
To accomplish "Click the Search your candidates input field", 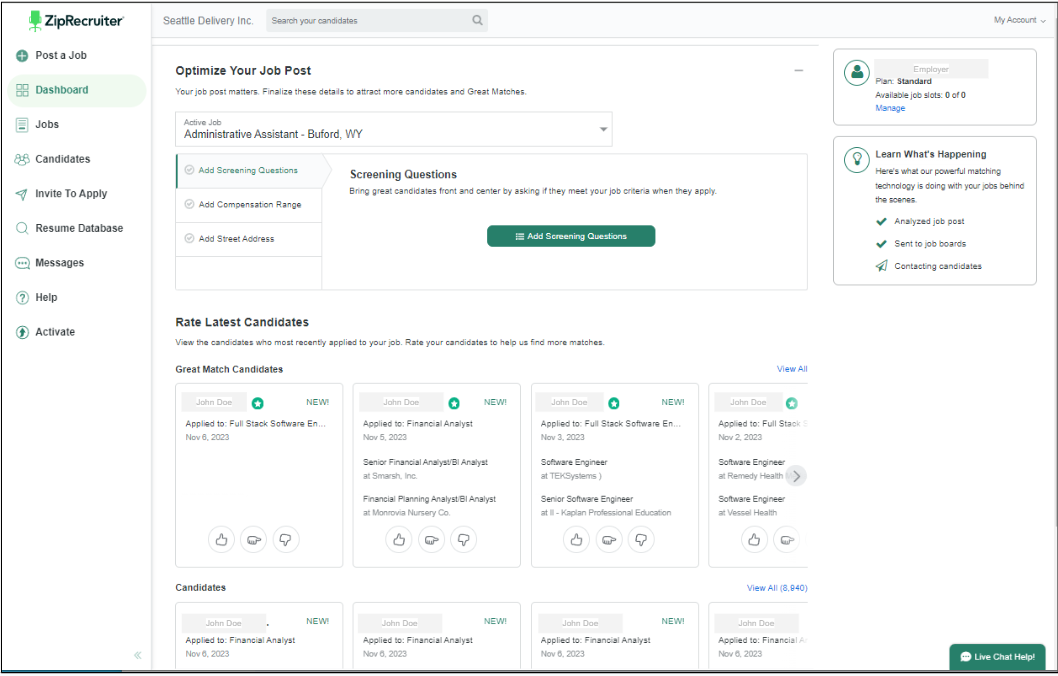I will click(x=366, y=20).
